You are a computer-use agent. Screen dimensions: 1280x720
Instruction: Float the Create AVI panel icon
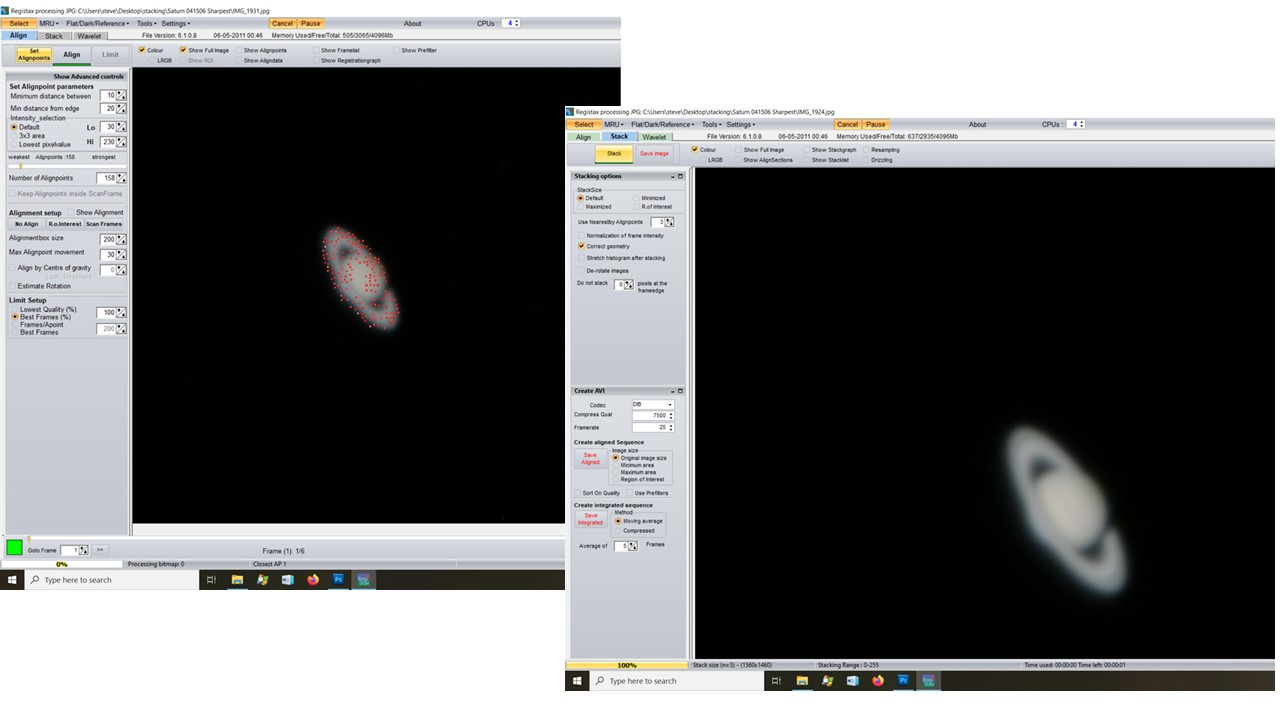point(681,391)
